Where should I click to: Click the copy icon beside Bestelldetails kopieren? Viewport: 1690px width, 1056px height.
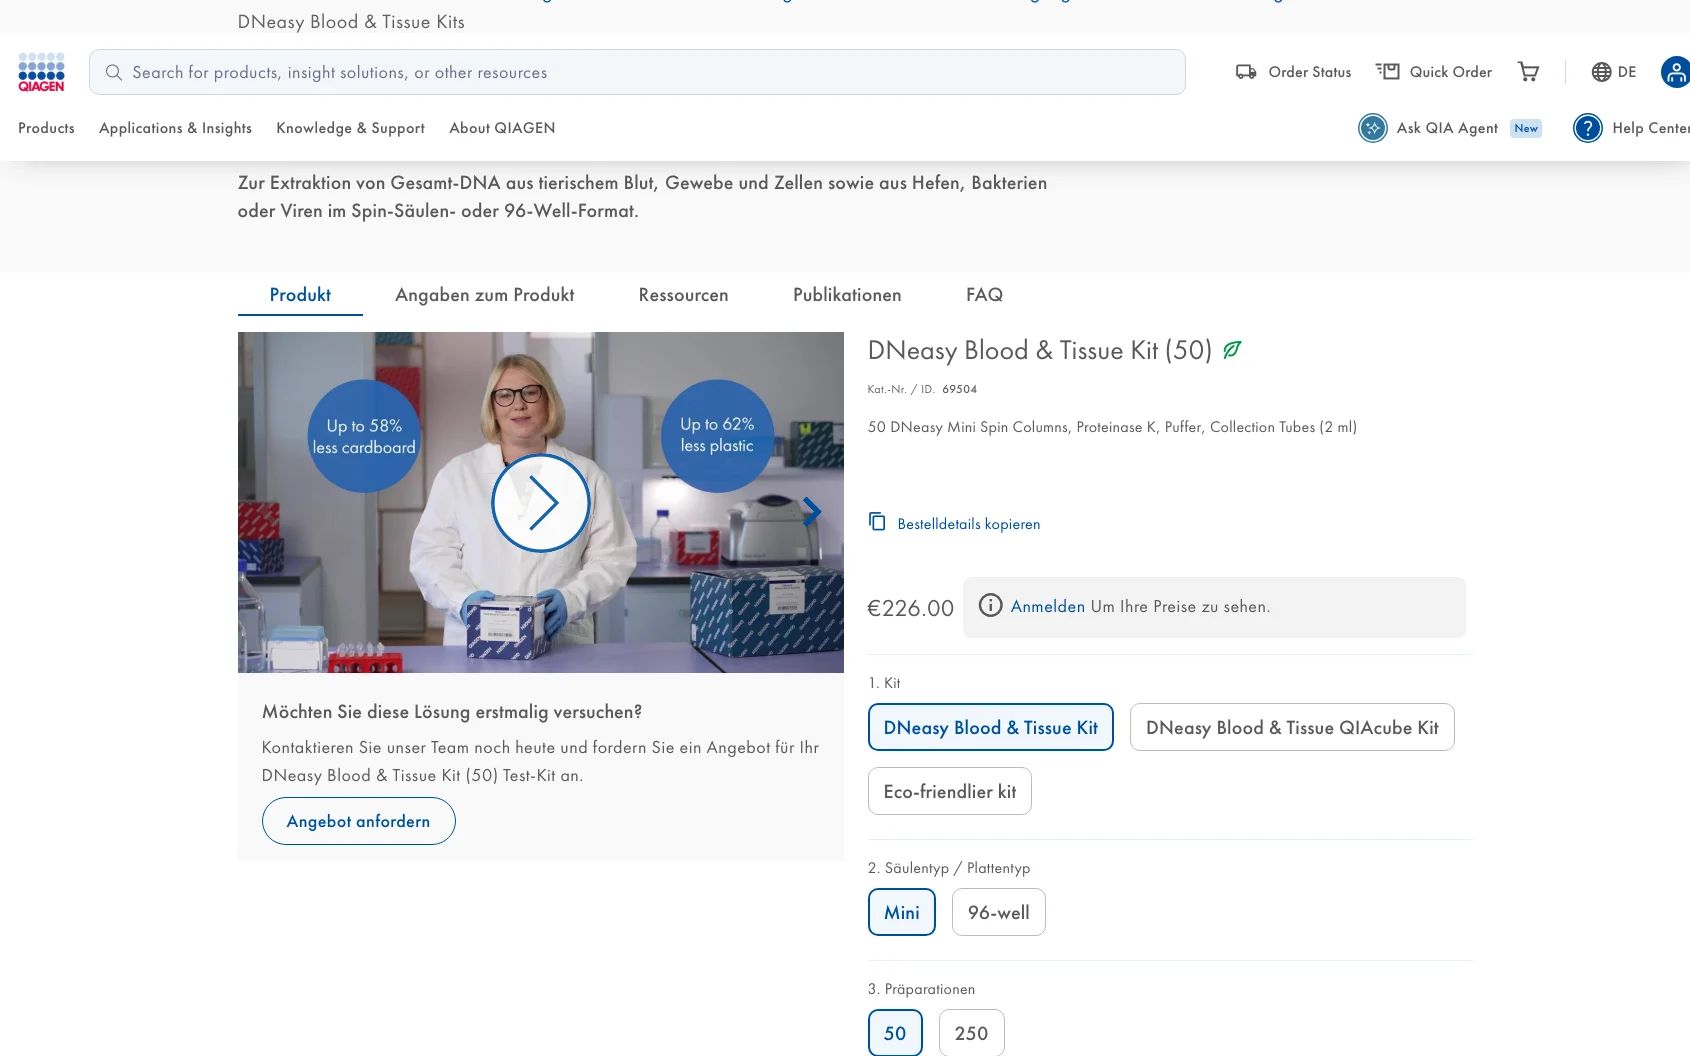click(877, 522)
